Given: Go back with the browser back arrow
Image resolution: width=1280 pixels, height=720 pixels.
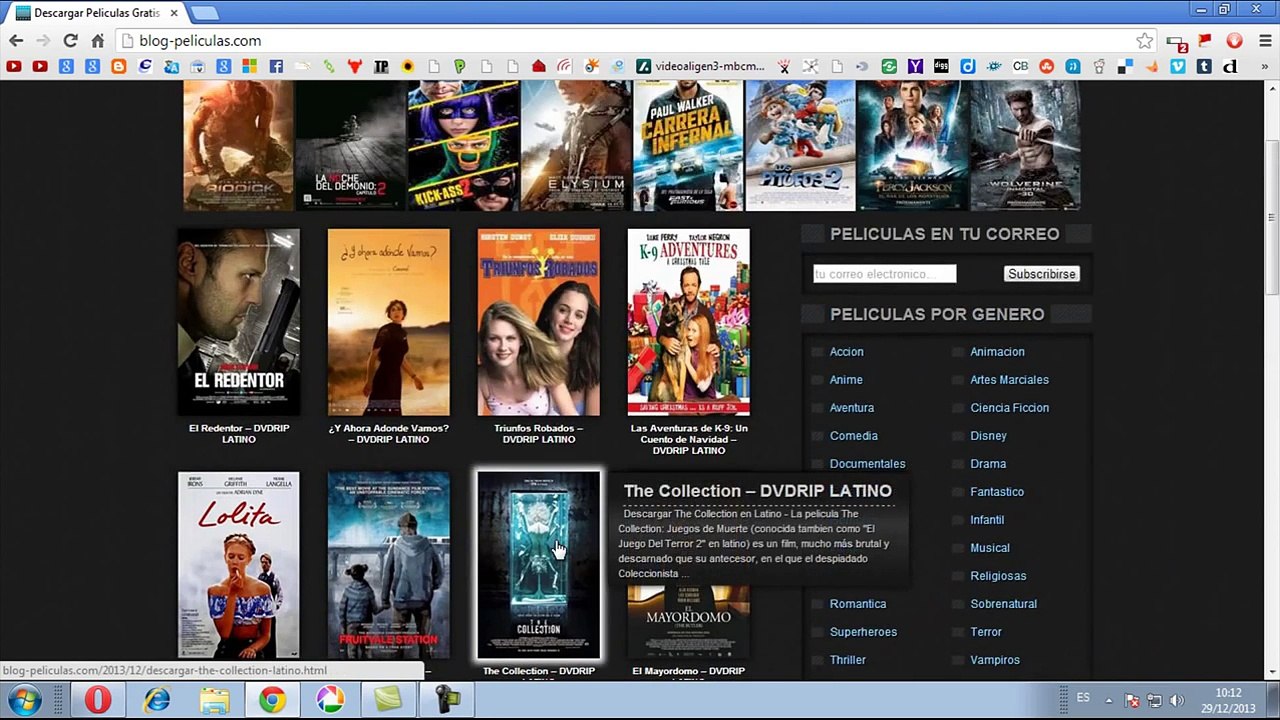Looking at the screenshot, I should click(16, 41).
